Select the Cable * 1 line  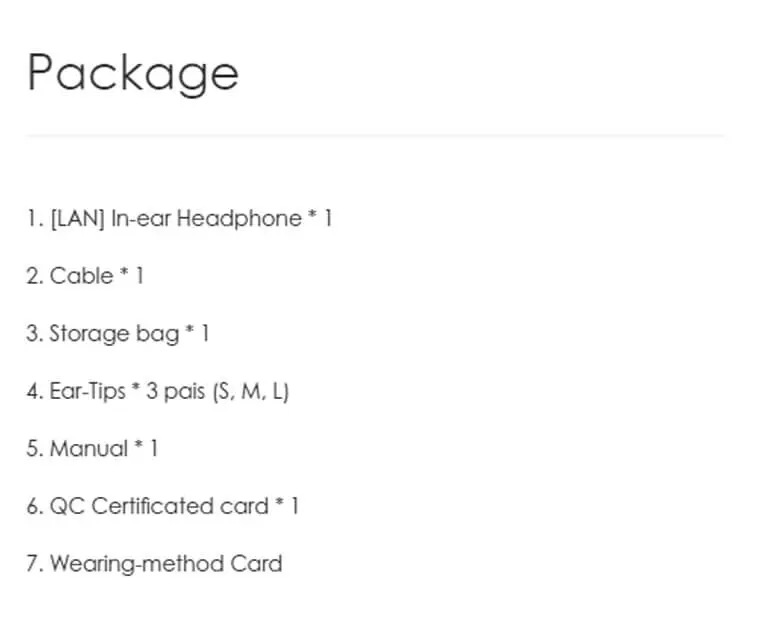click(85, 276)
